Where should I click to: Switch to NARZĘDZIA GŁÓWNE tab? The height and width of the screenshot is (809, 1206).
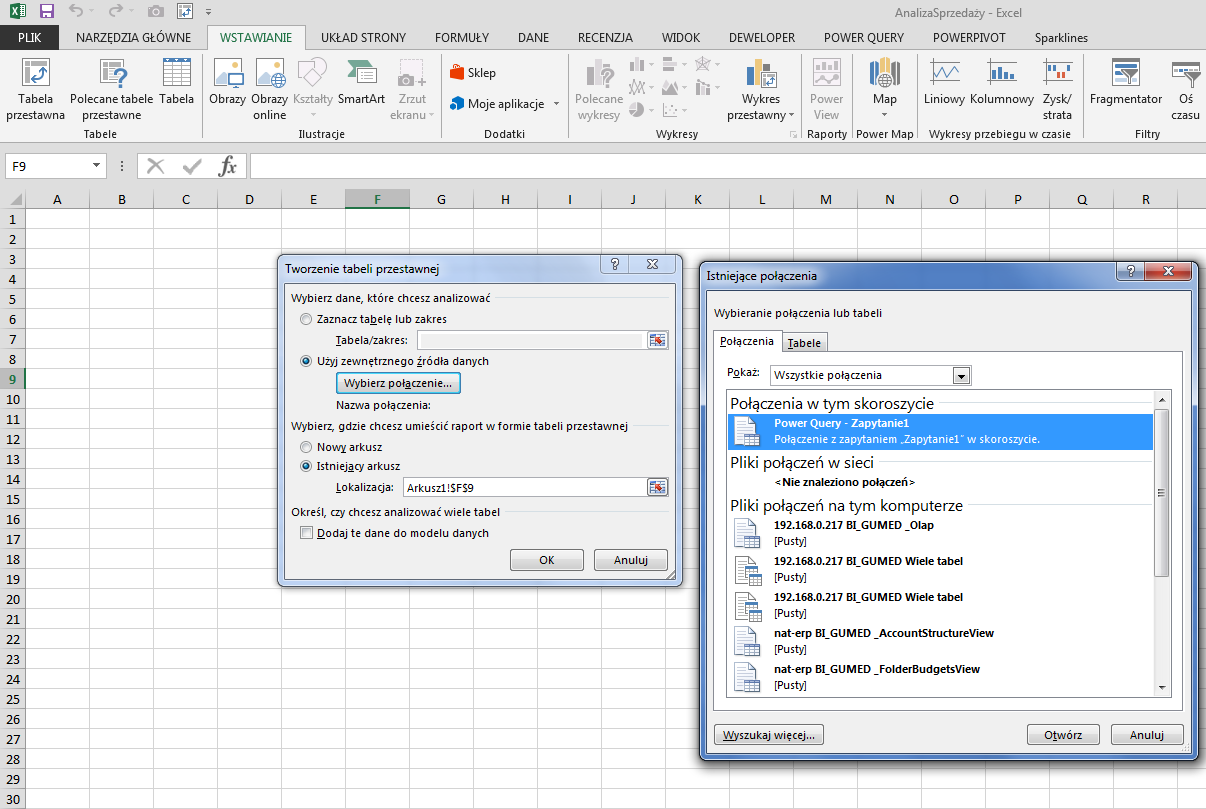tap(133, 38)
